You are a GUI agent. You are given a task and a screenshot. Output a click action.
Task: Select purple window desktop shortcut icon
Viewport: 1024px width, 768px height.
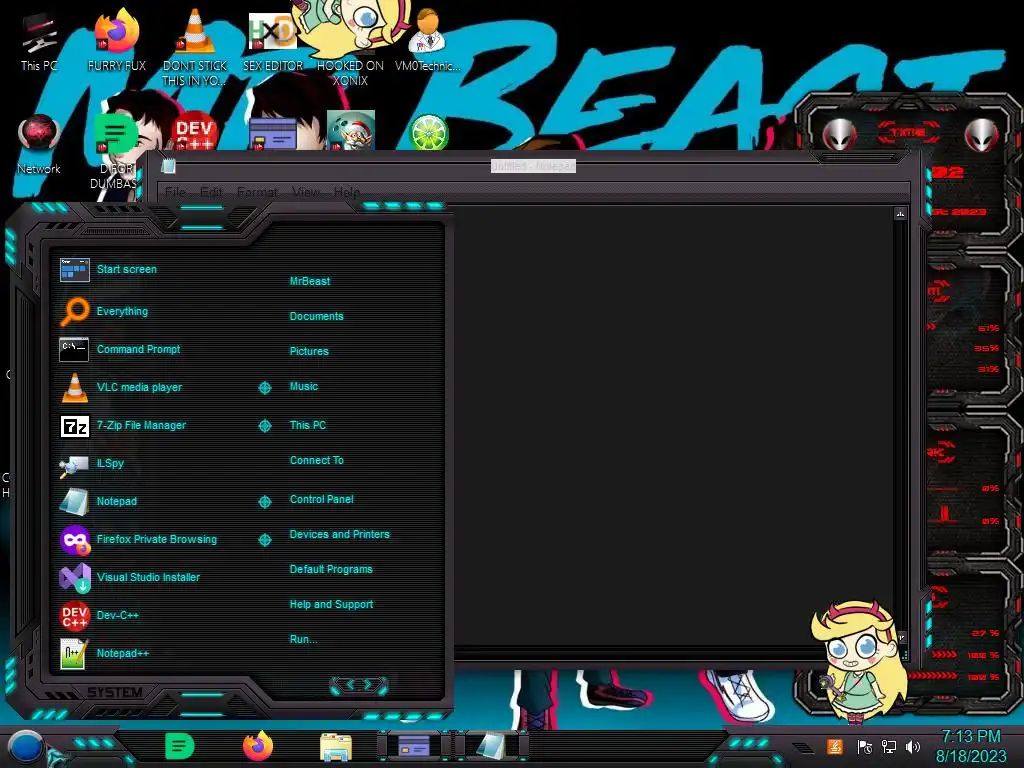[x=272, y=134]
